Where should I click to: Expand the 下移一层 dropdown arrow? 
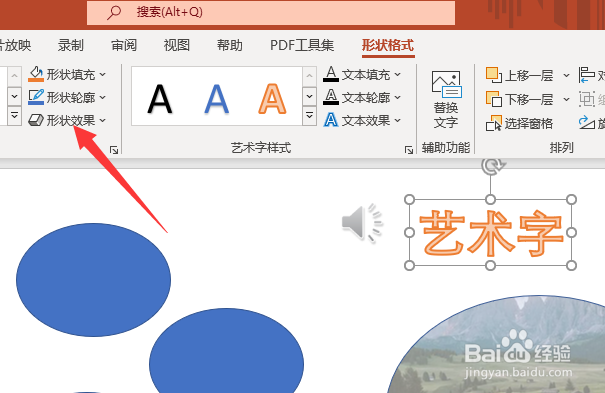[x=566, y=99]
